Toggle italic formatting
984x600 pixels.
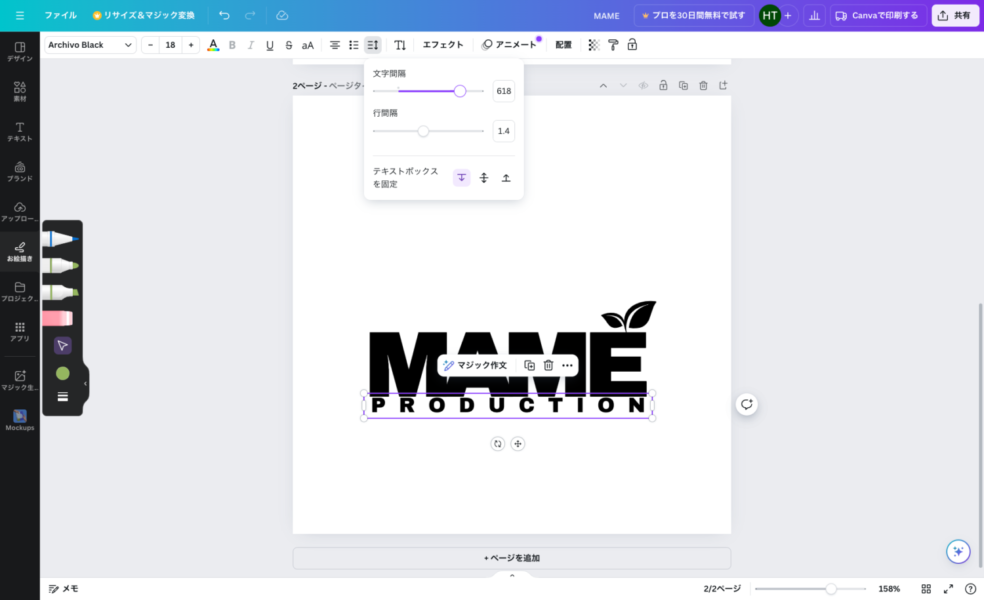point(251,45)
